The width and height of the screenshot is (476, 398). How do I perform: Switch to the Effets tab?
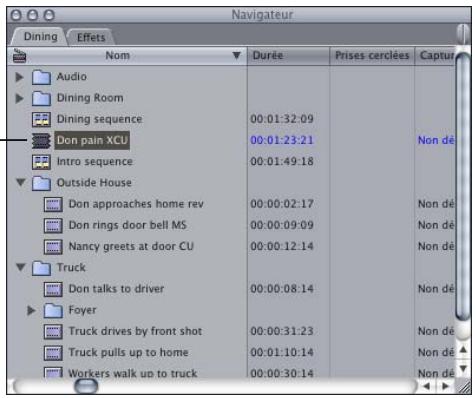click(91, 37)
